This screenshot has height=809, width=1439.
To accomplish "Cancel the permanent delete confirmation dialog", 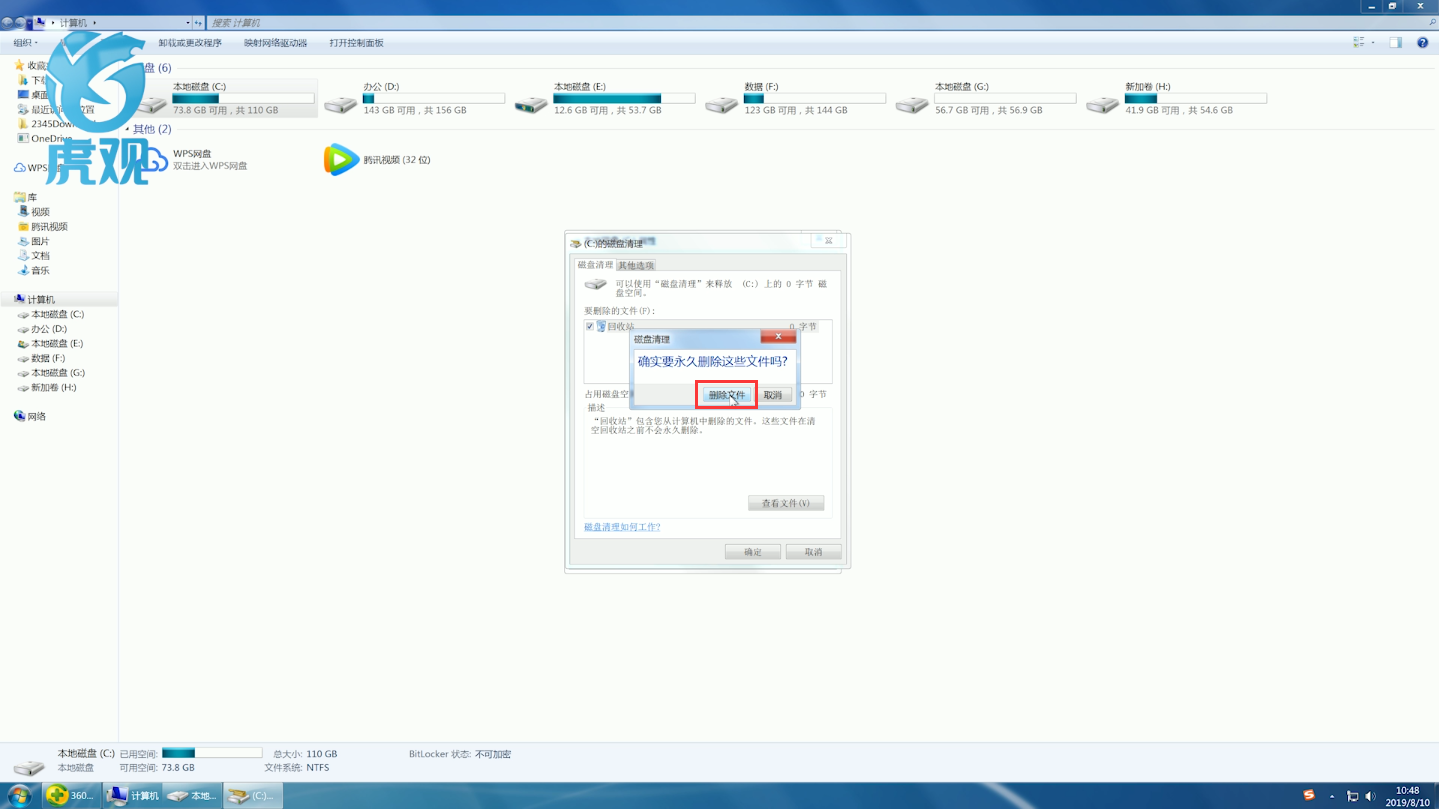I will point(773,395).
